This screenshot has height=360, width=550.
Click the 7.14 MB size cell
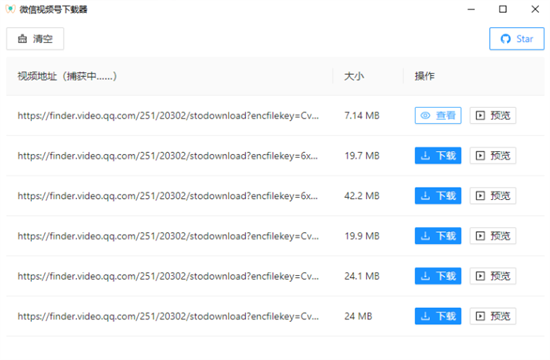[362, 115]
